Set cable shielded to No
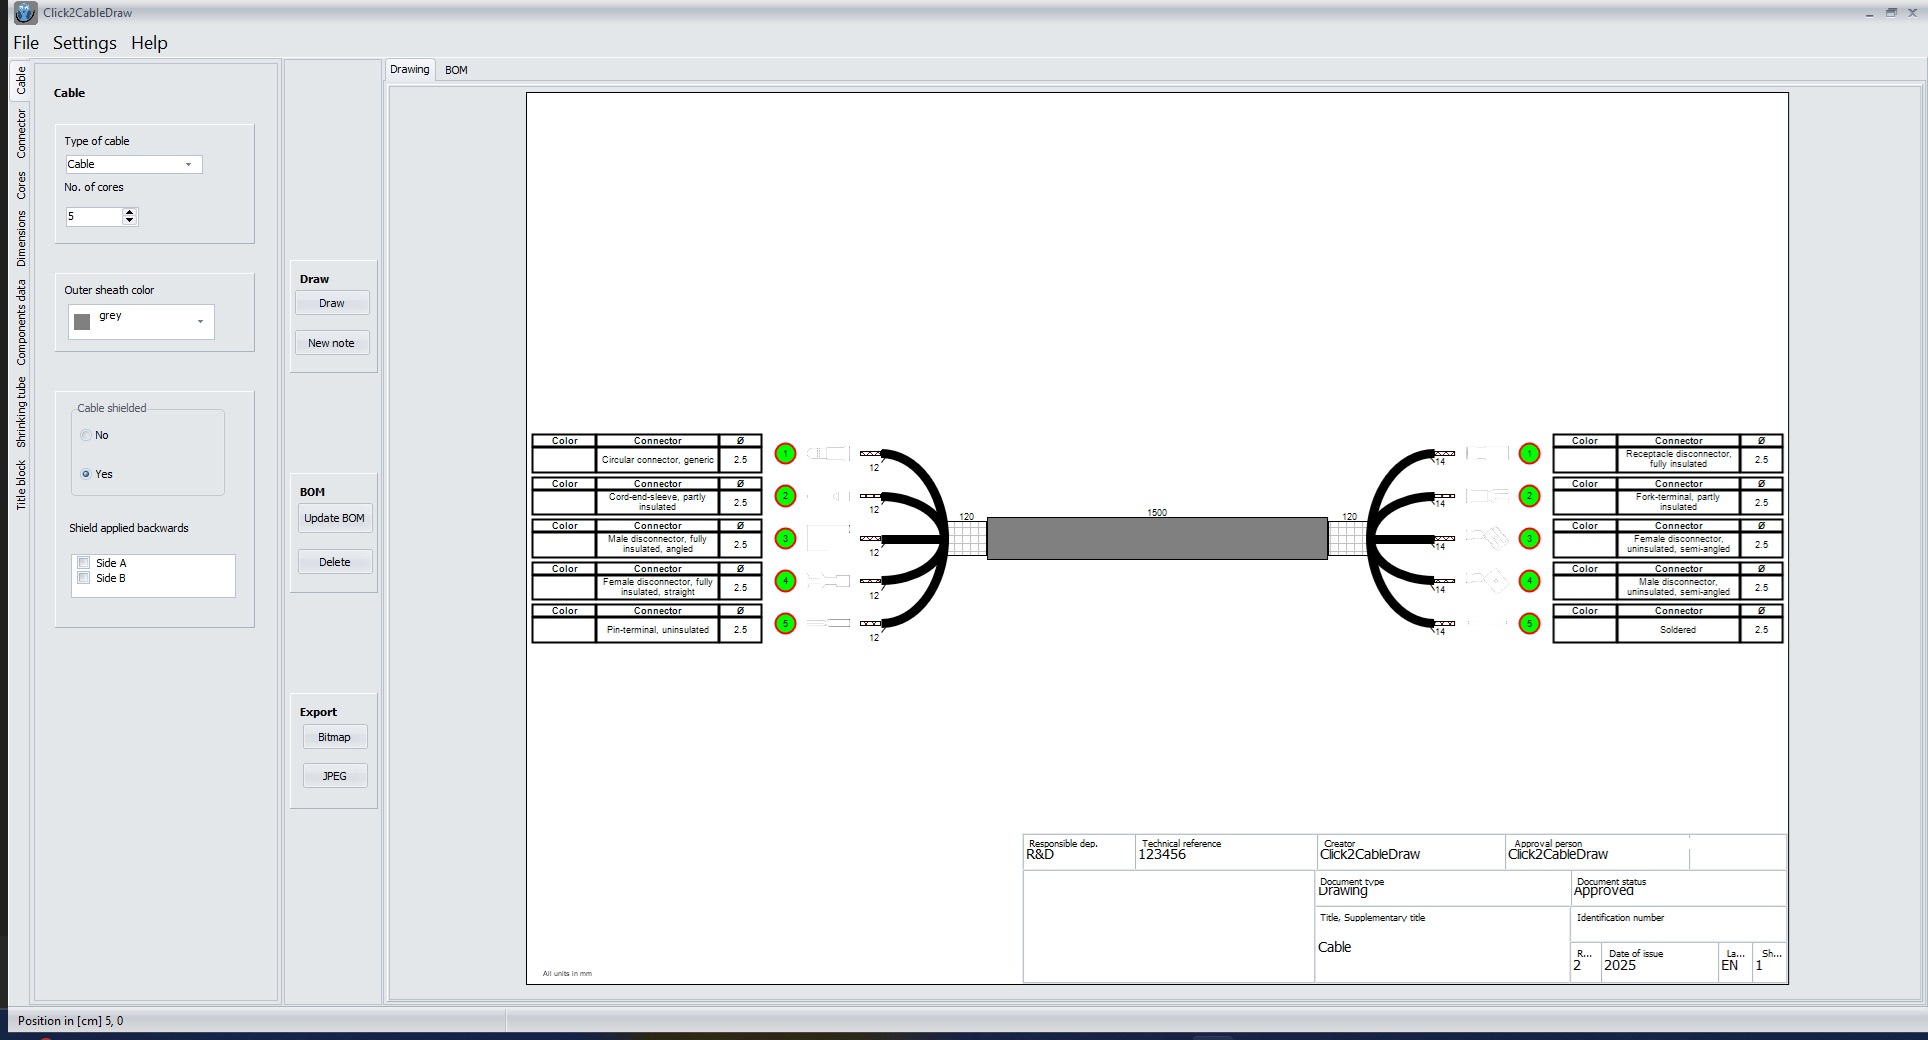 [x=87, y=435]
